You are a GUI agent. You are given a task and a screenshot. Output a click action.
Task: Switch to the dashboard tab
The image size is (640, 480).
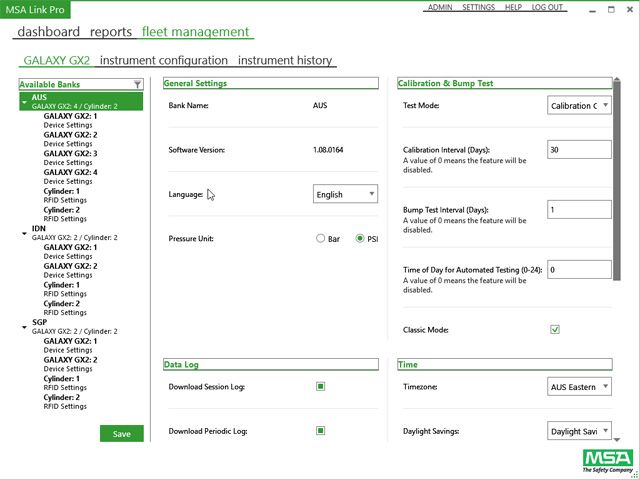pos(48,32)
